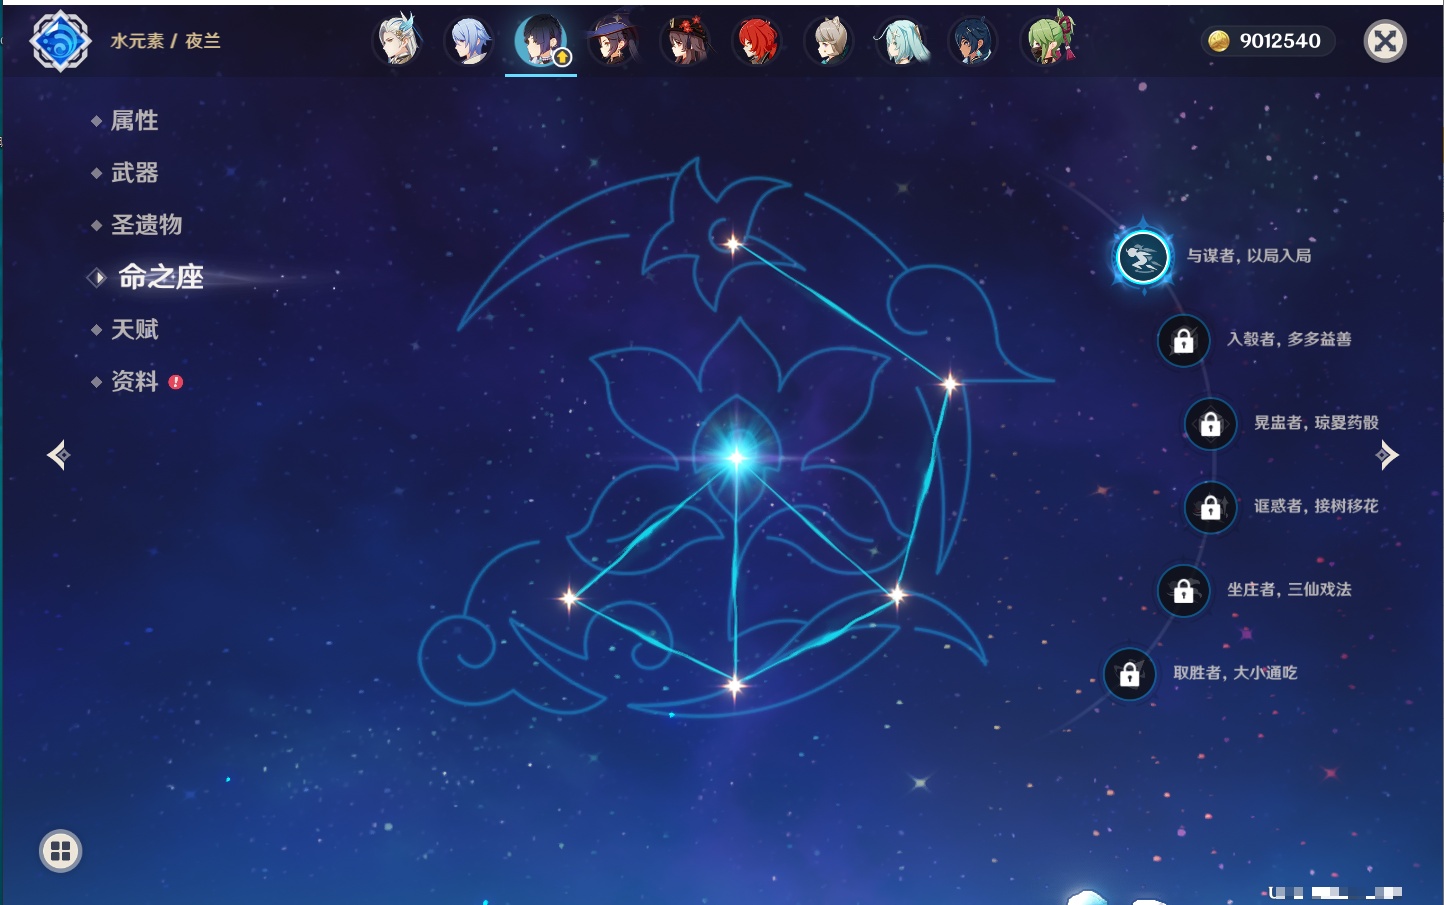Viewport: 1444px width, 905px height.
Task: Select the bright central star of the constellation
Action: 737,458
